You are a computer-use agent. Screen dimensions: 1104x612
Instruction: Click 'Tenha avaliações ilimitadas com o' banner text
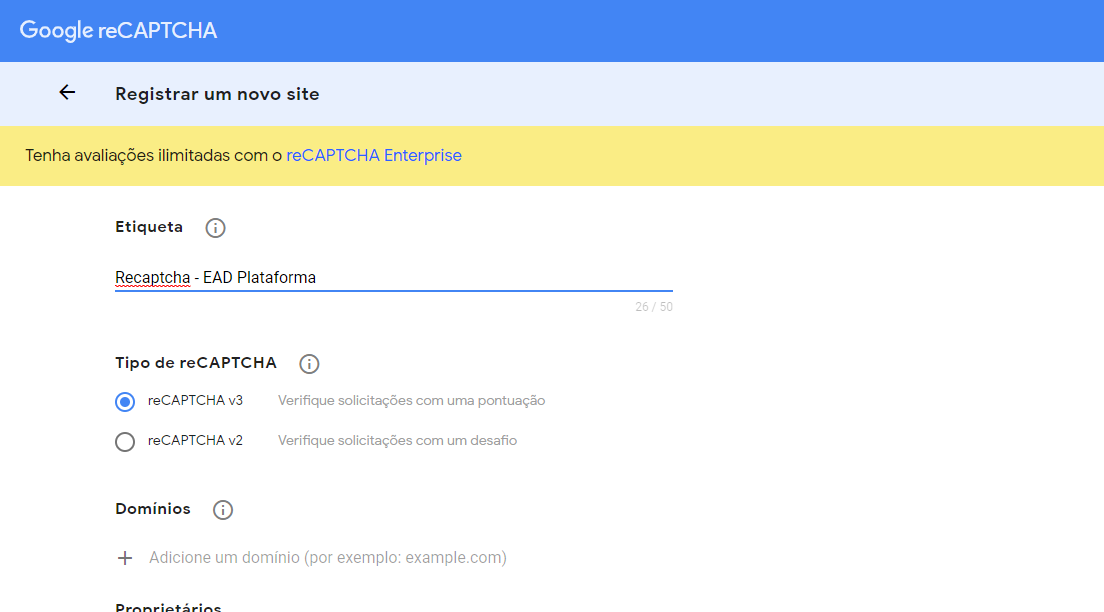[x=153, y=156]
